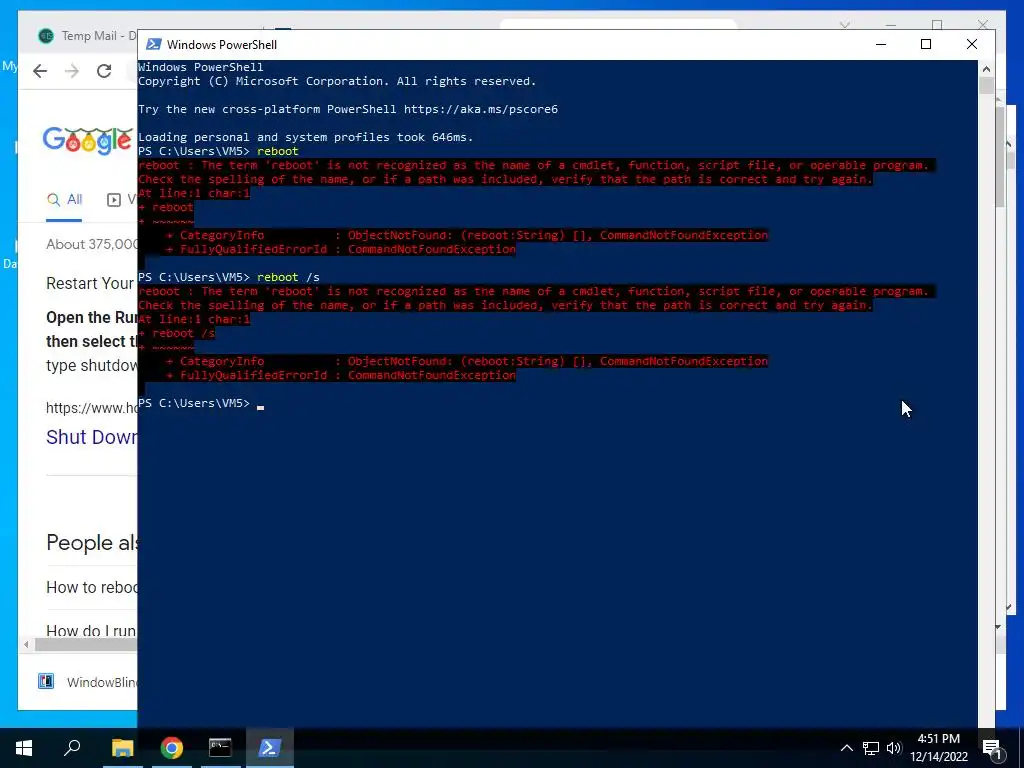Click the WindowBlinds download item icon
This screenshot has height=768, width=1024.
pos(46,682)
